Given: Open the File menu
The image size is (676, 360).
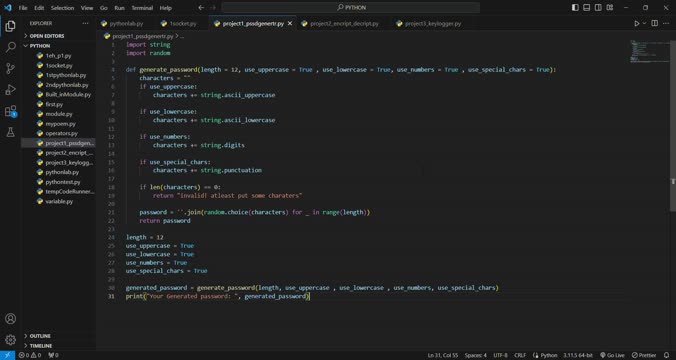Looking at the screenshot, I should 23,8.
